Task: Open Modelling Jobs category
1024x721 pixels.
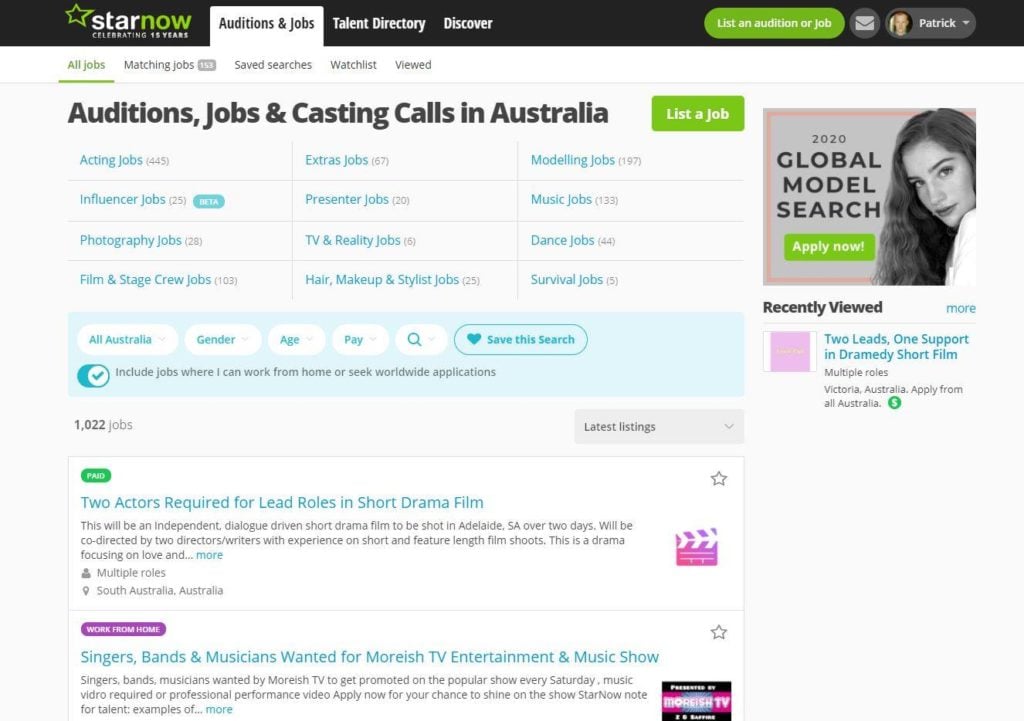Action: (x=573, y=160)
